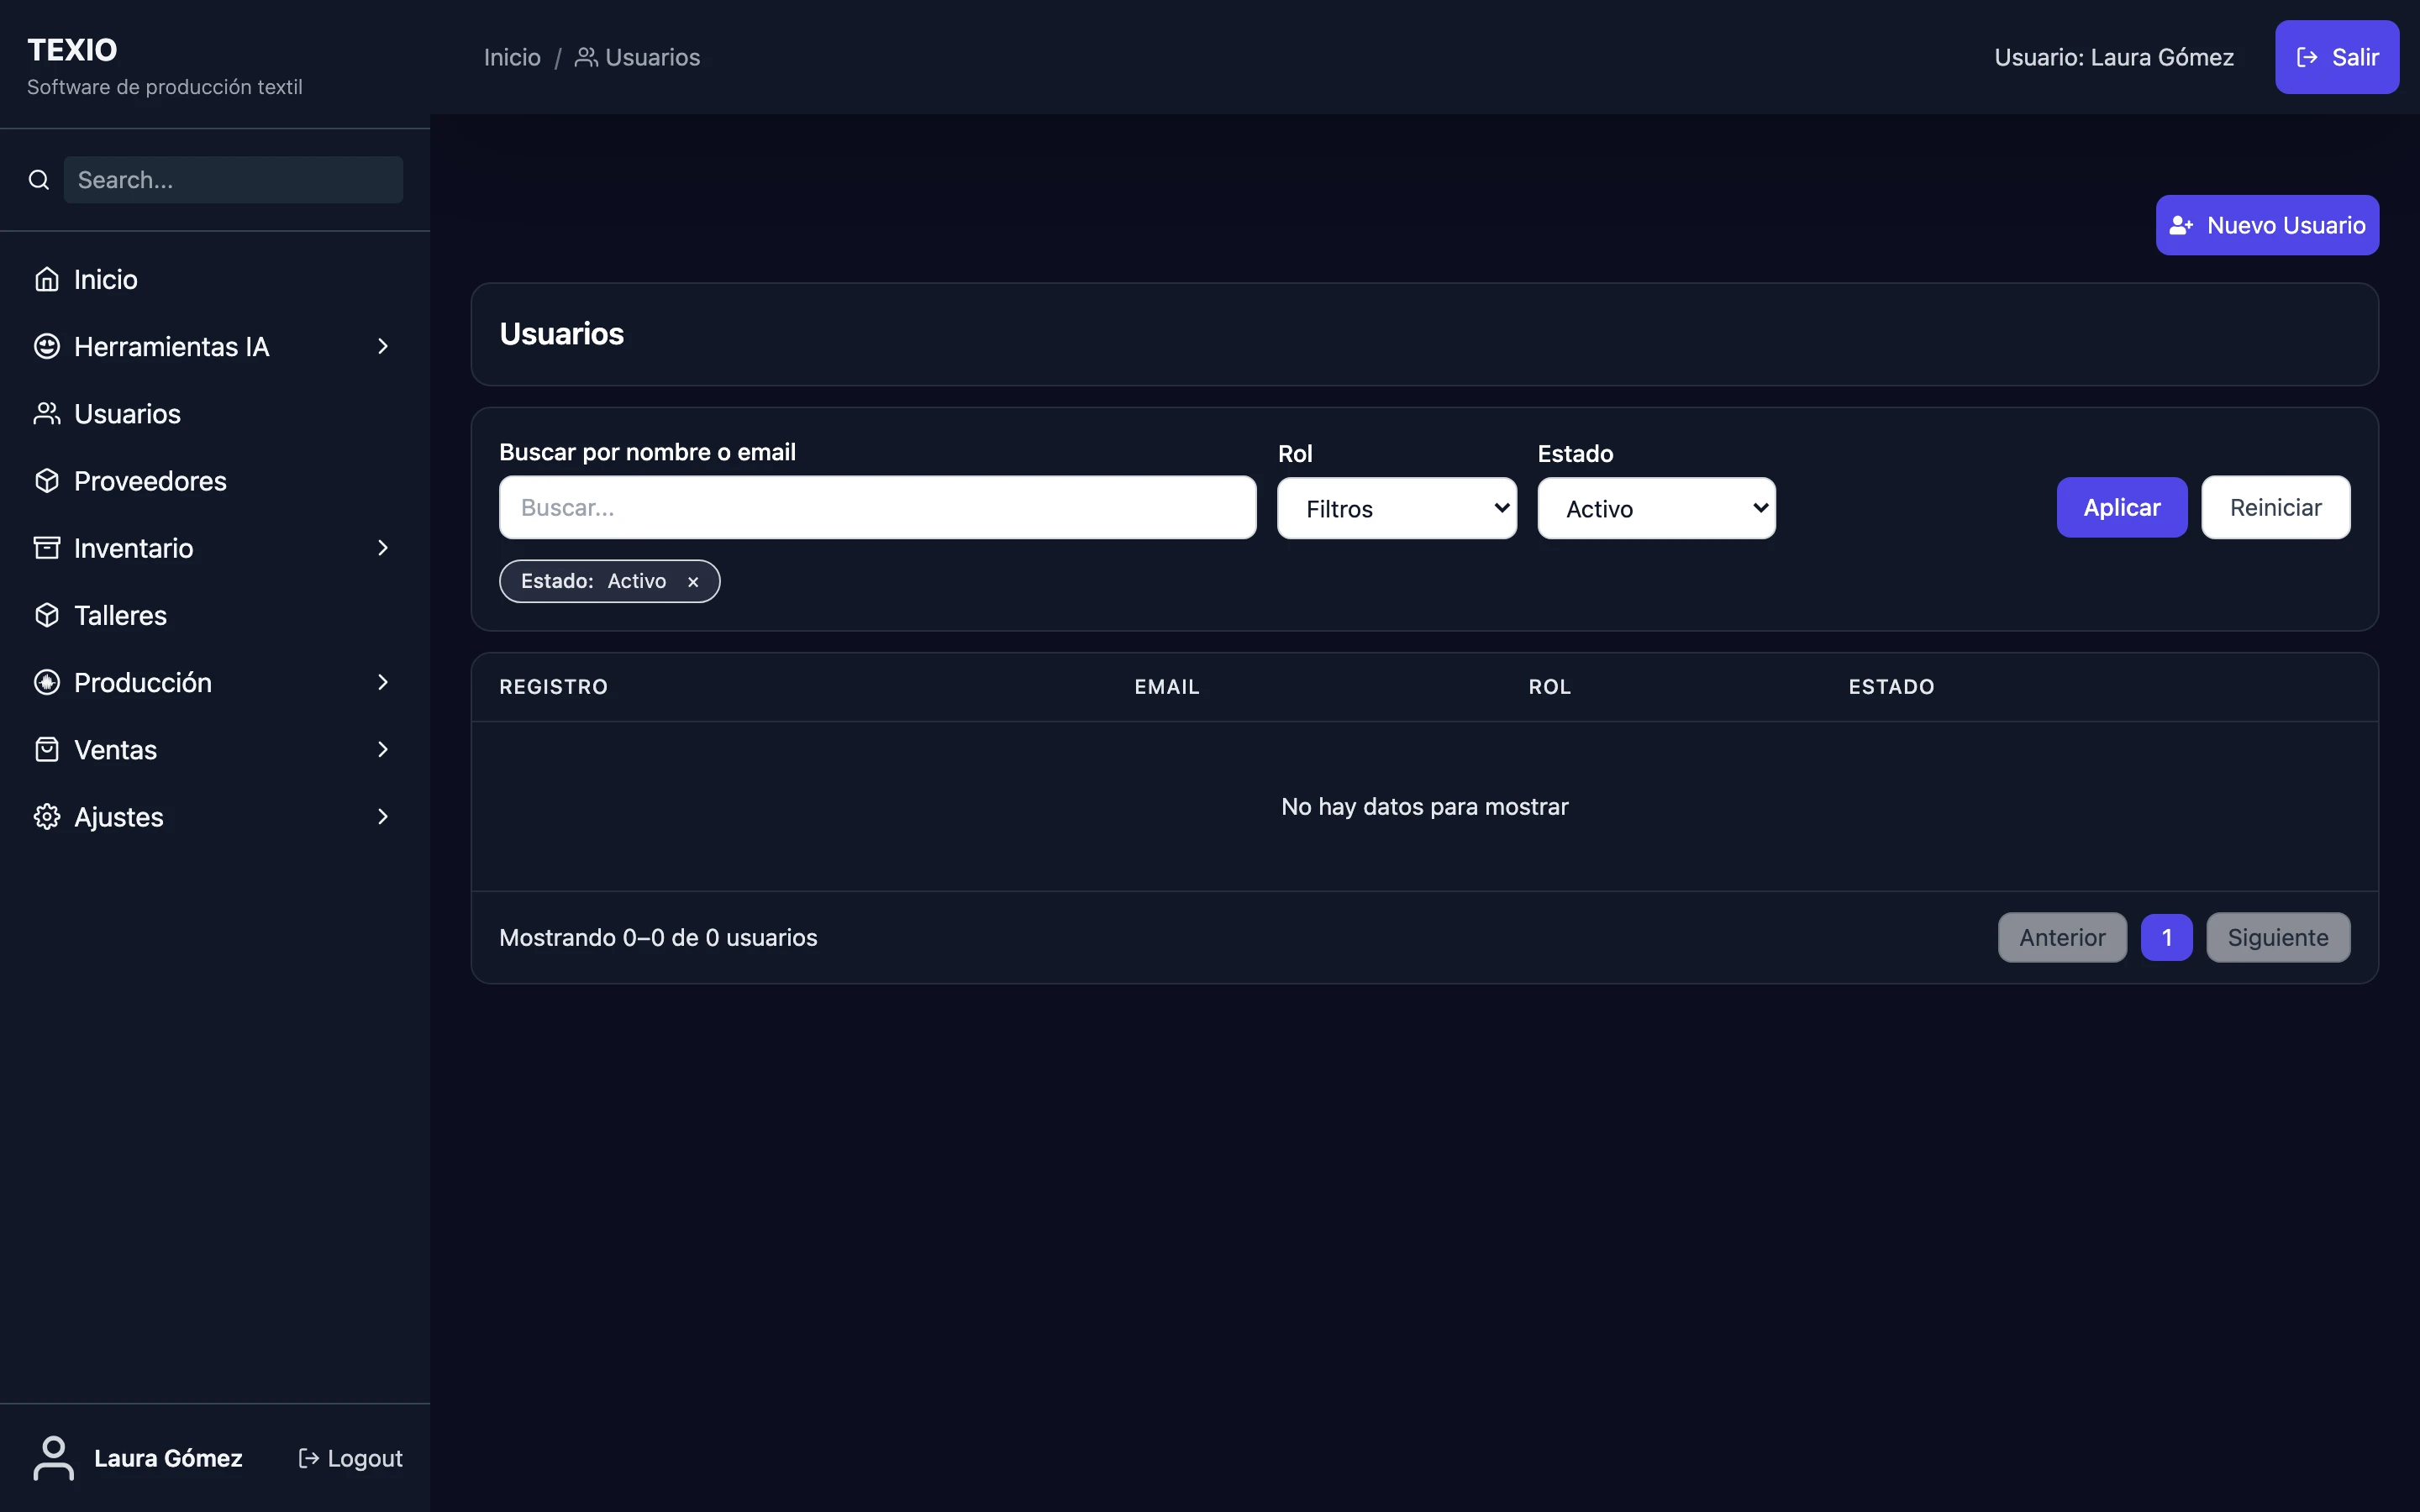Viewport: 2420px width, 1512px height.
Task: Click the Salir button
Action: 2337,57
